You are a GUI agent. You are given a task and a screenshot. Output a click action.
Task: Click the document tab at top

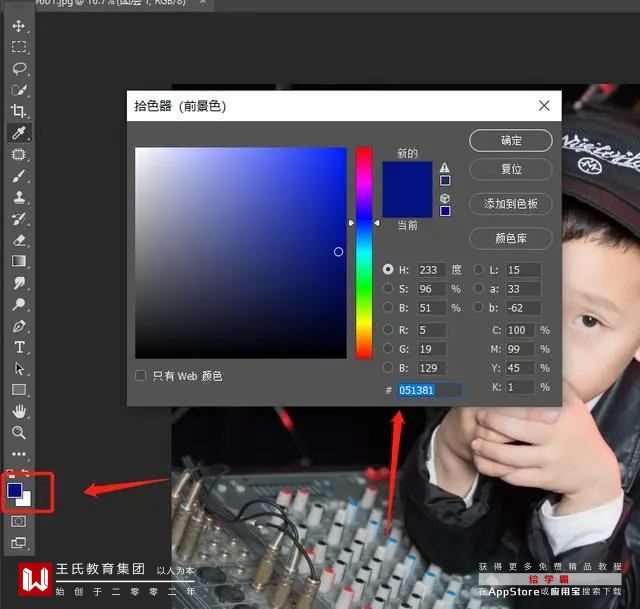122,3
